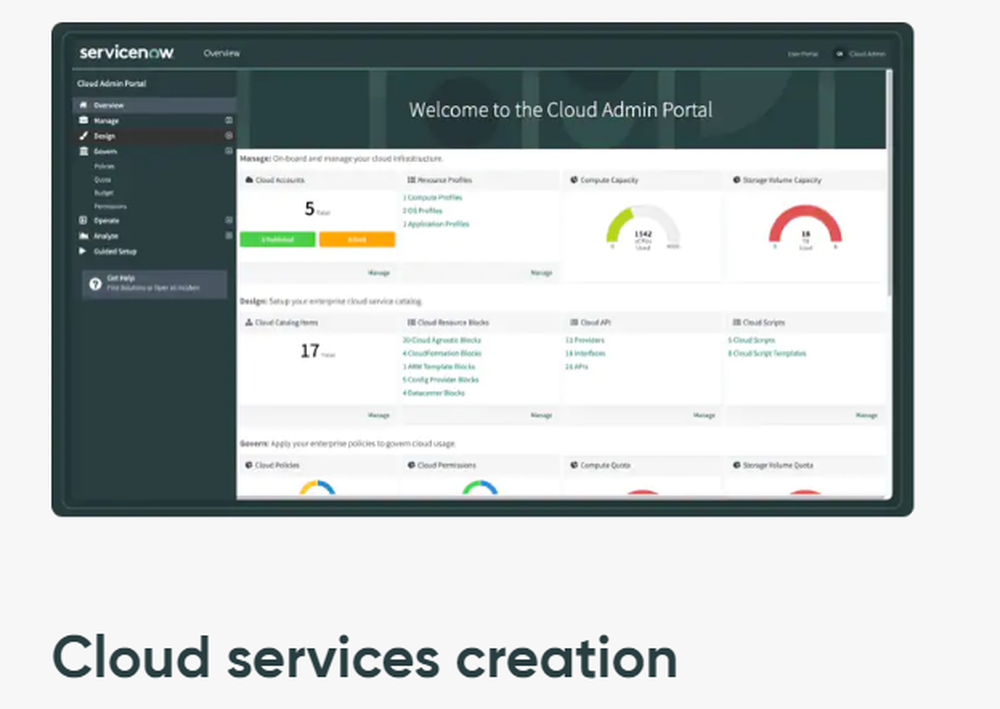Open the Application Profiles link
Viewport: 1000px width, 709px height.
coord(436,224)
